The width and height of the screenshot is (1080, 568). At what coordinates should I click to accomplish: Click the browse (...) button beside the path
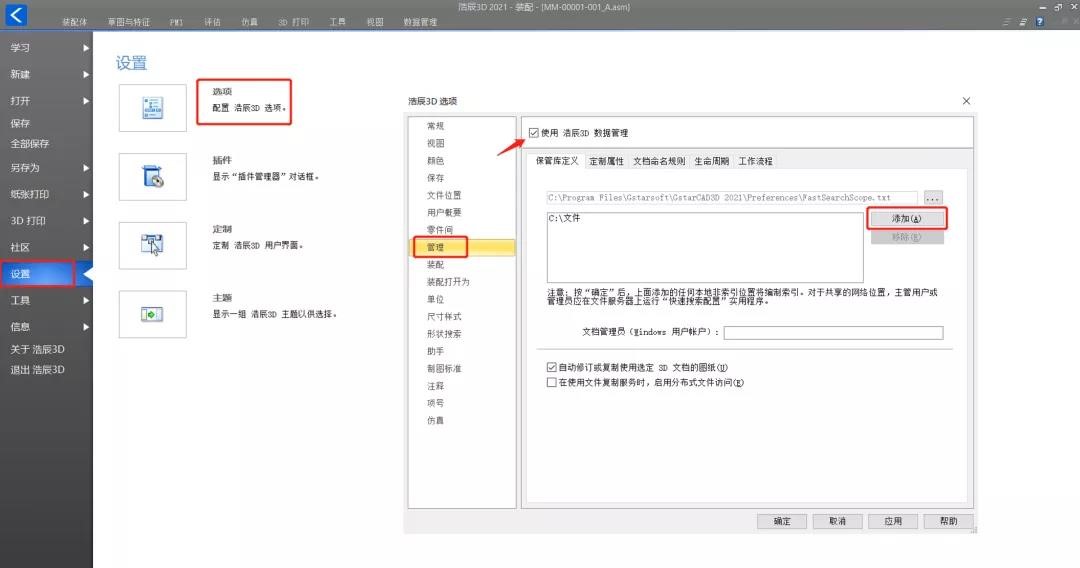click(933, 198)
